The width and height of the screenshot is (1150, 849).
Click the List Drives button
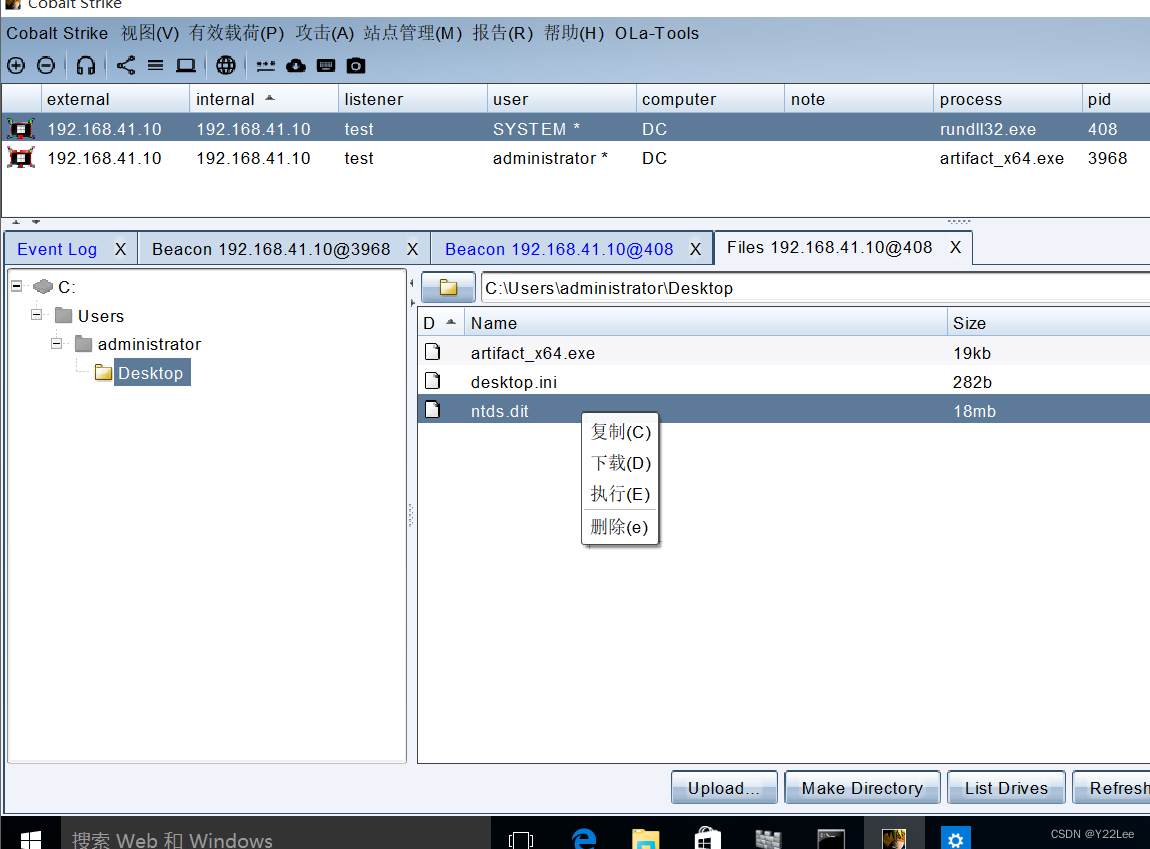pyautogui.click(x=1006, y=788)
